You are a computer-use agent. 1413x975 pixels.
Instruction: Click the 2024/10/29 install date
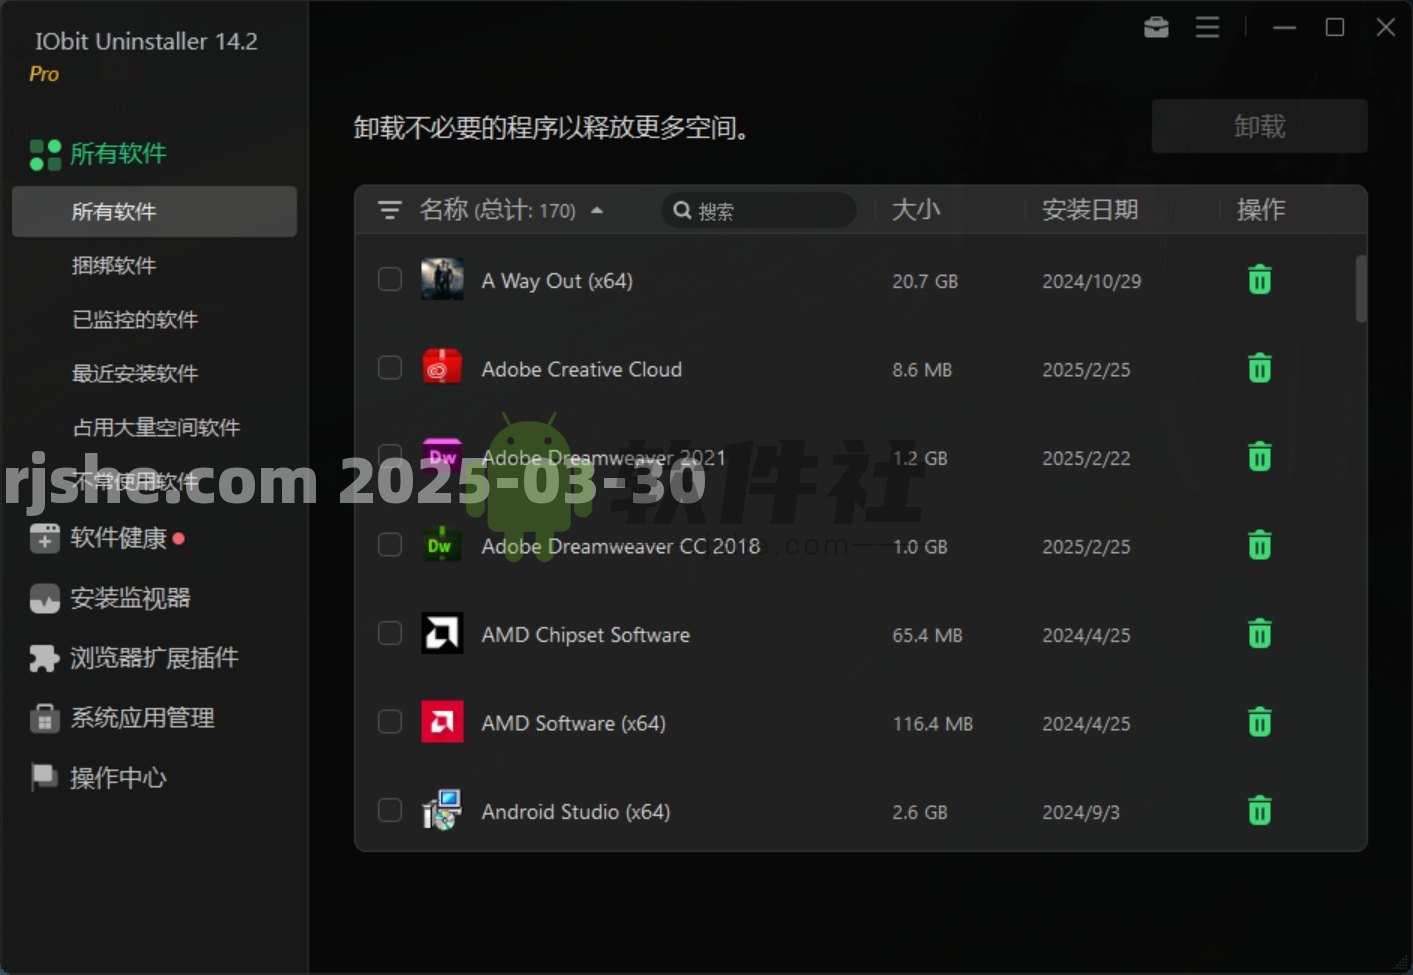pos(1091,282)
